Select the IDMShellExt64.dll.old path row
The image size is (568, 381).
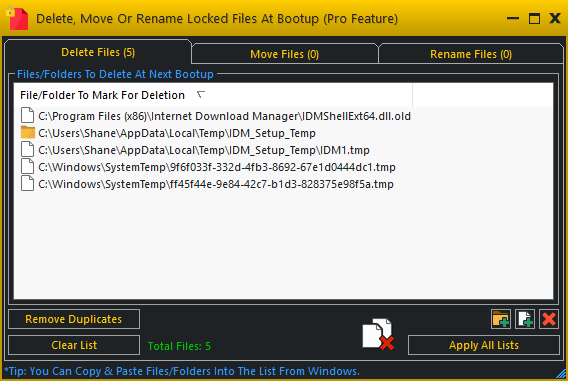(225, 116)
